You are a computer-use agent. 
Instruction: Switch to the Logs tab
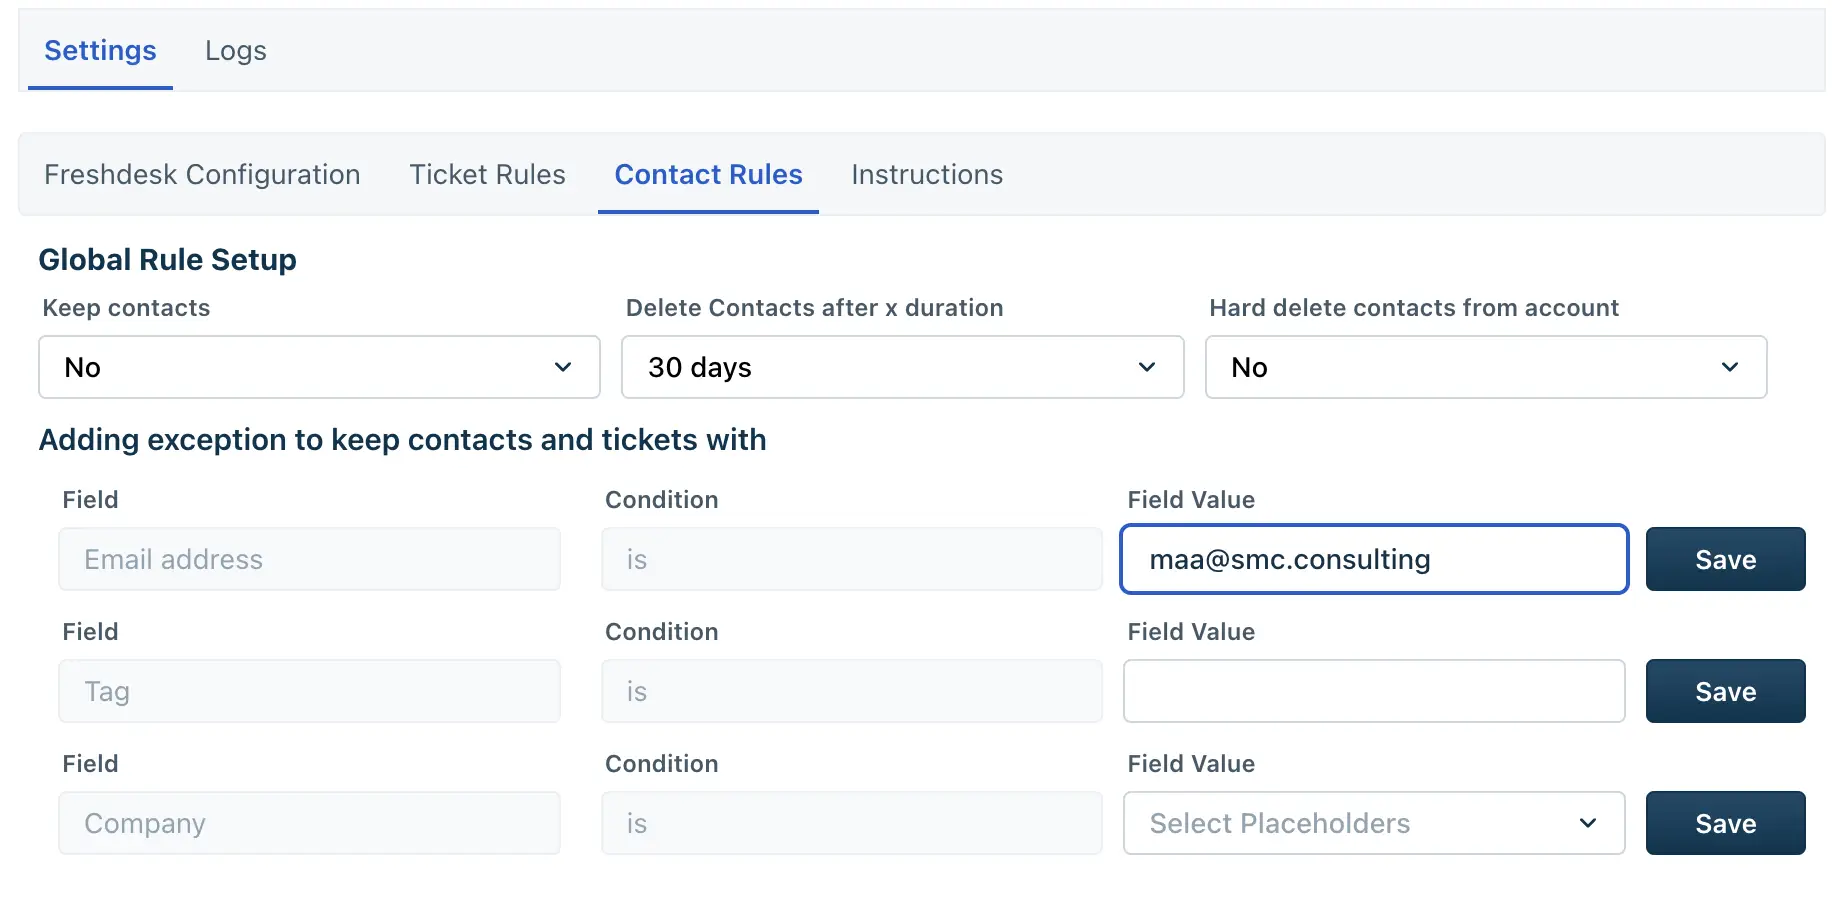click(x=236, y=51)
